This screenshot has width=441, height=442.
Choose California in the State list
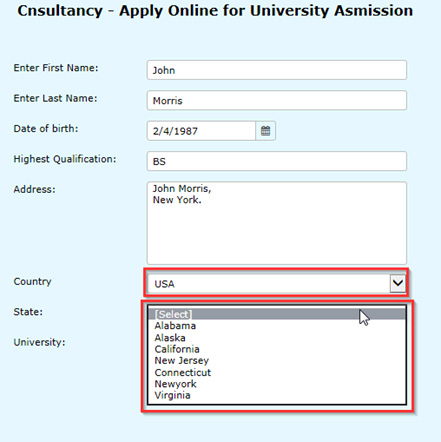pyautogui.click(x=177, y=349)
